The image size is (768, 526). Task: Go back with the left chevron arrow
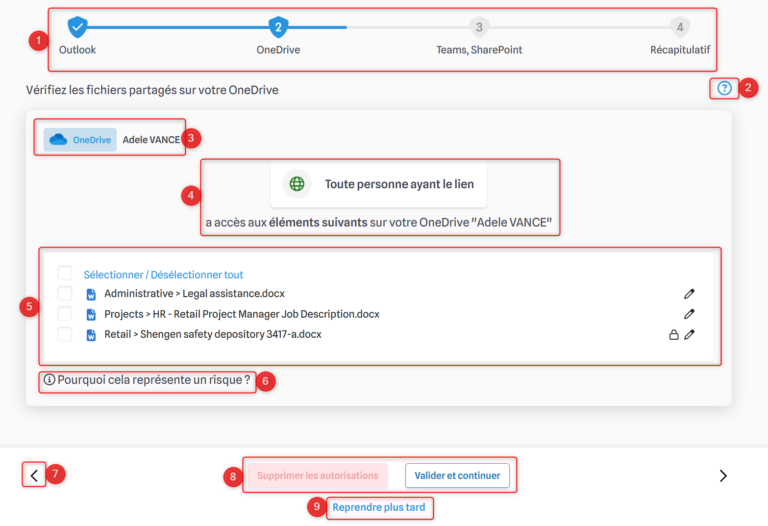click(x=34, y=475)
